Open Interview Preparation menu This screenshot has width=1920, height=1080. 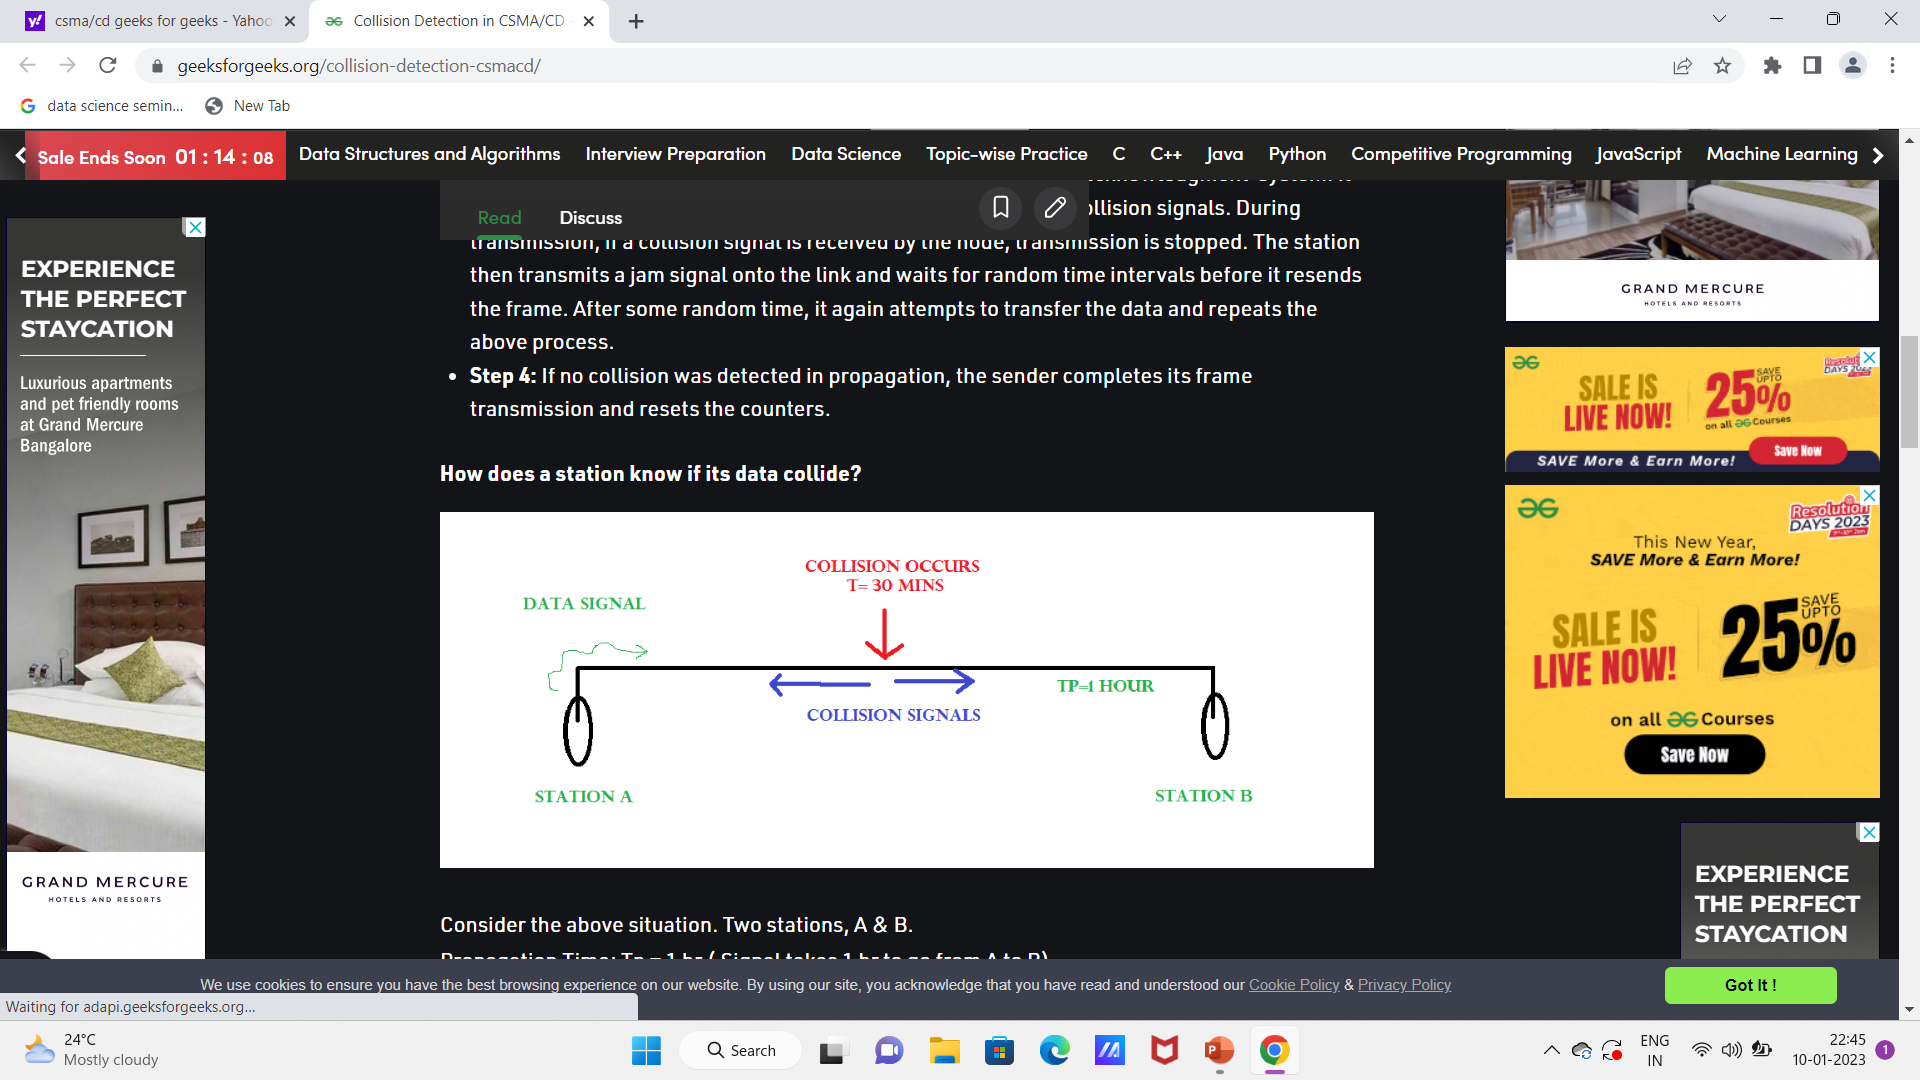[x=675, y=154]
